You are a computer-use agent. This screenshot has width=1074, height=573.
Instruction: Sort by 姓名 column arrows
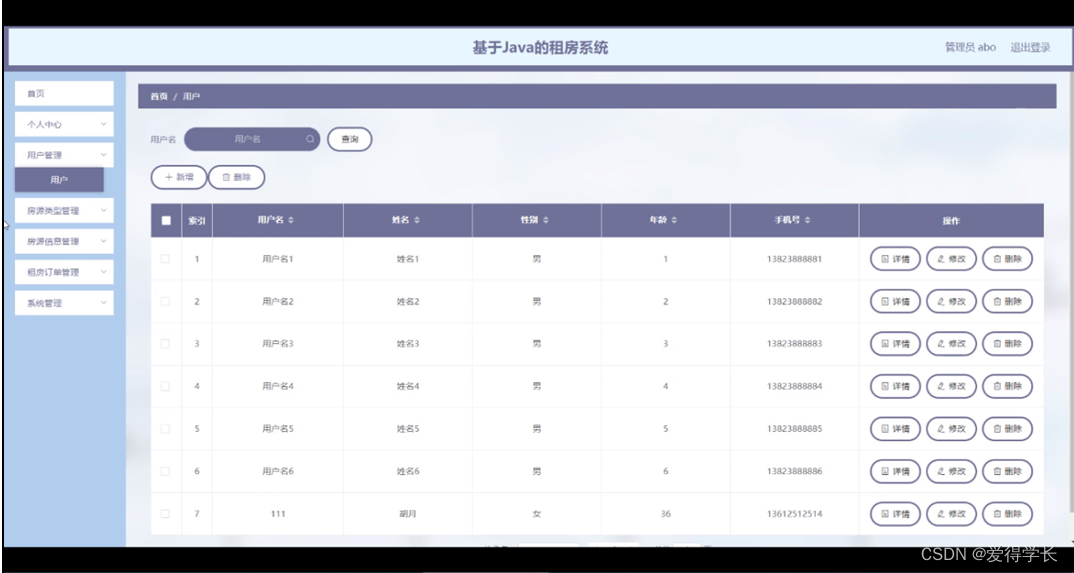click(417, 220)
